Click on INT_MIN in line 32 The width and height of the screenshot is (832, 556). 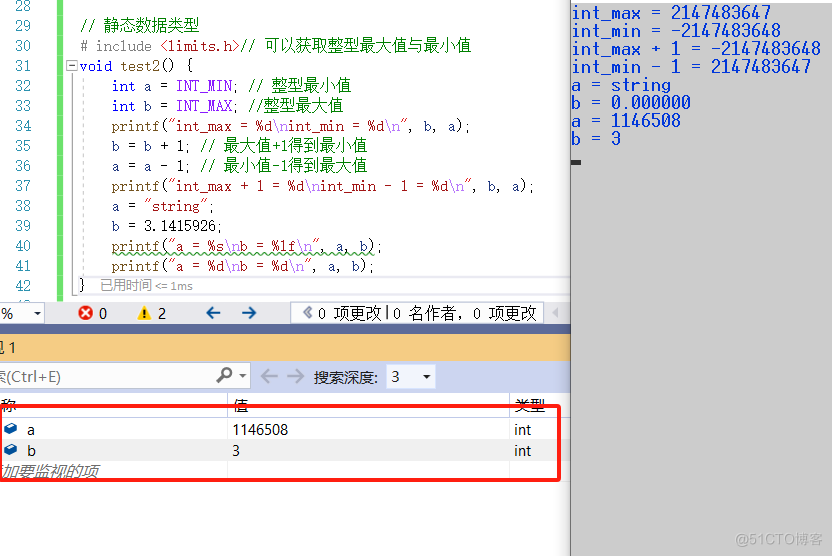pos(204,86)
